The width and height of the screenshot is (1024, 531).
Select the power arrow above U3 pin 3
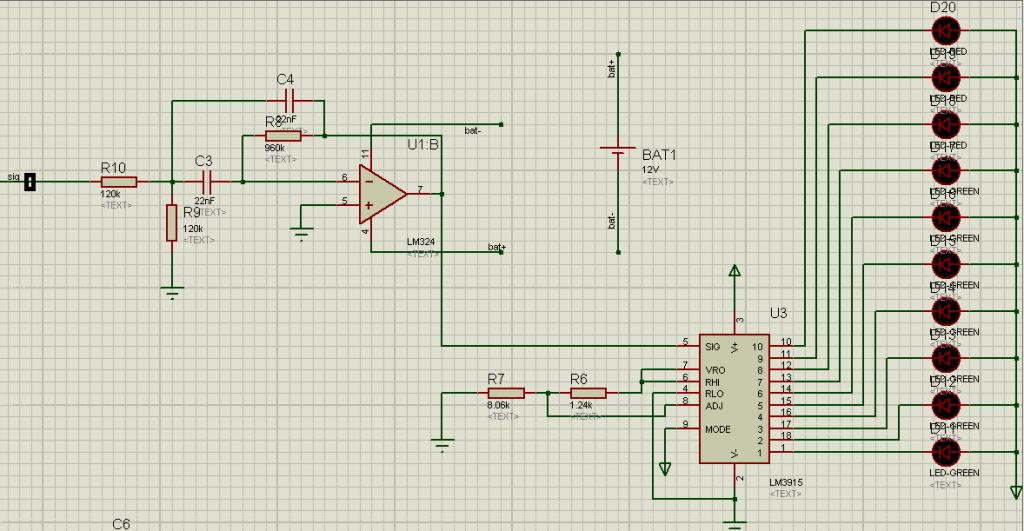point(735,272)
